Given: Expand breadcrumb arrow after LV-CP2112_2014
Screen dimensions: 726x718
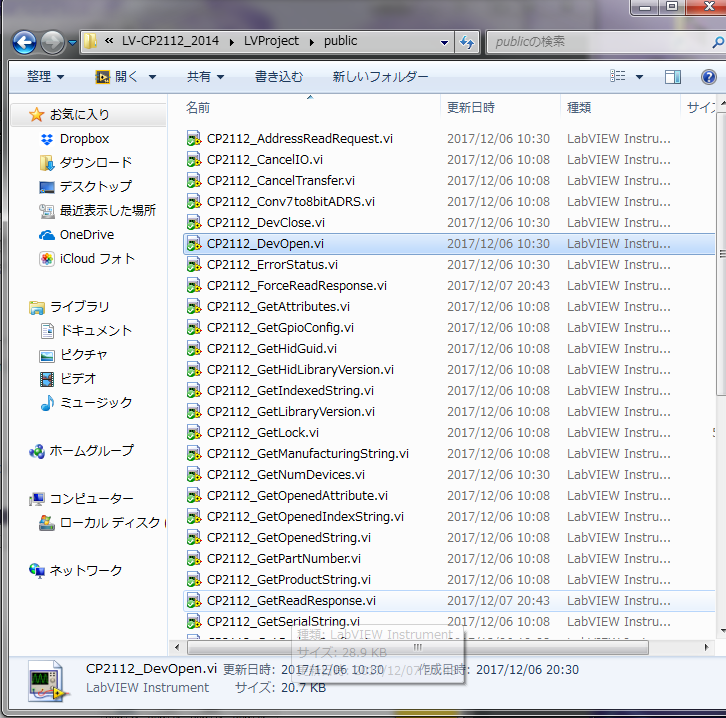Looking at the screenshot, I should click(232, 42).
